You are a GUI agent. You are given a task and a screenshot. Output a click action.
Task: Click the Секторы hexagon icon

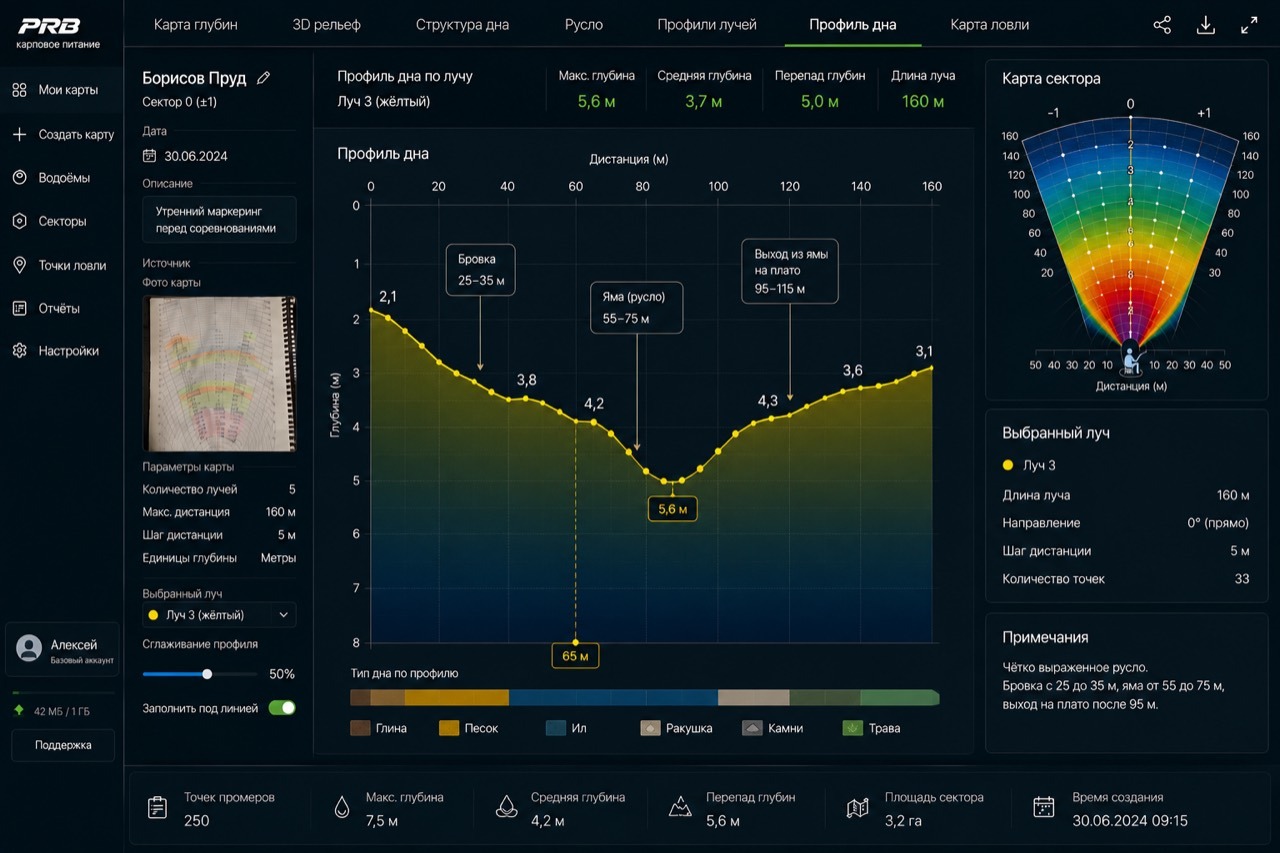tap(19, 221)
